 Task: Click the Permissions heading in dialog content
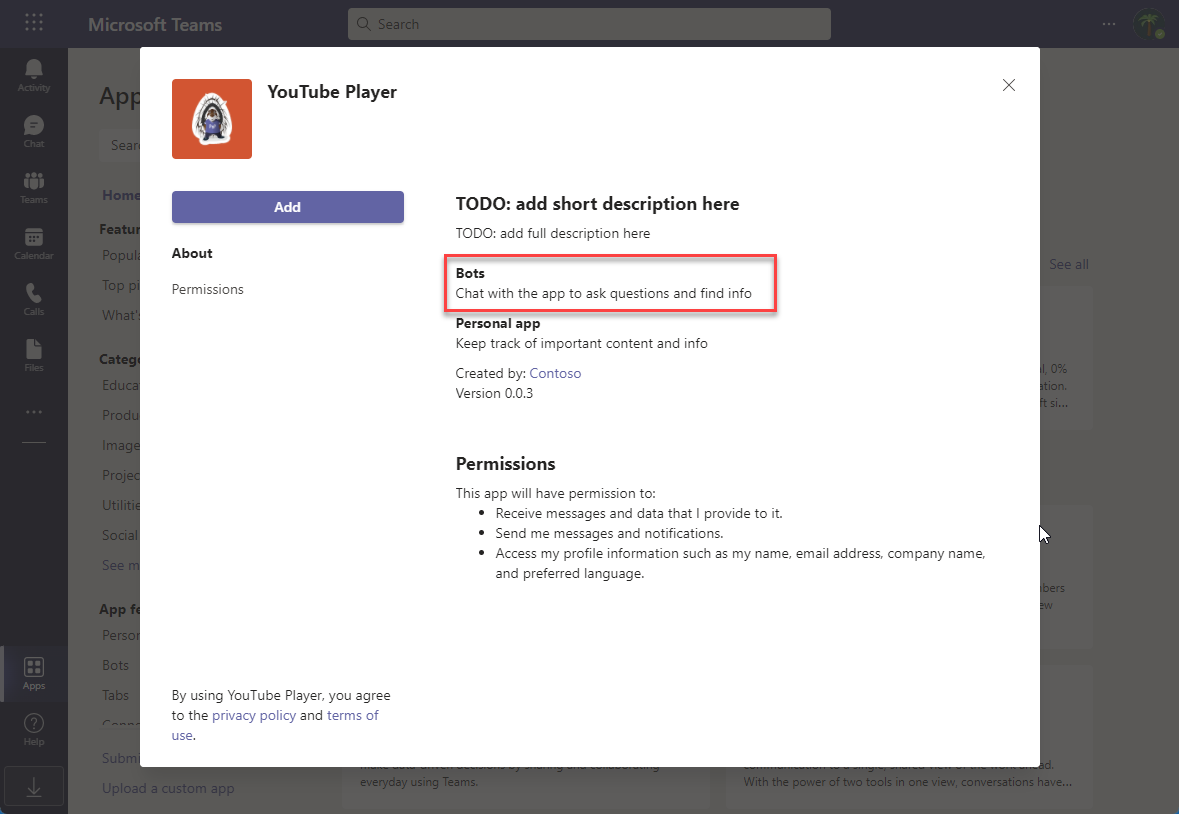[505, 464]
